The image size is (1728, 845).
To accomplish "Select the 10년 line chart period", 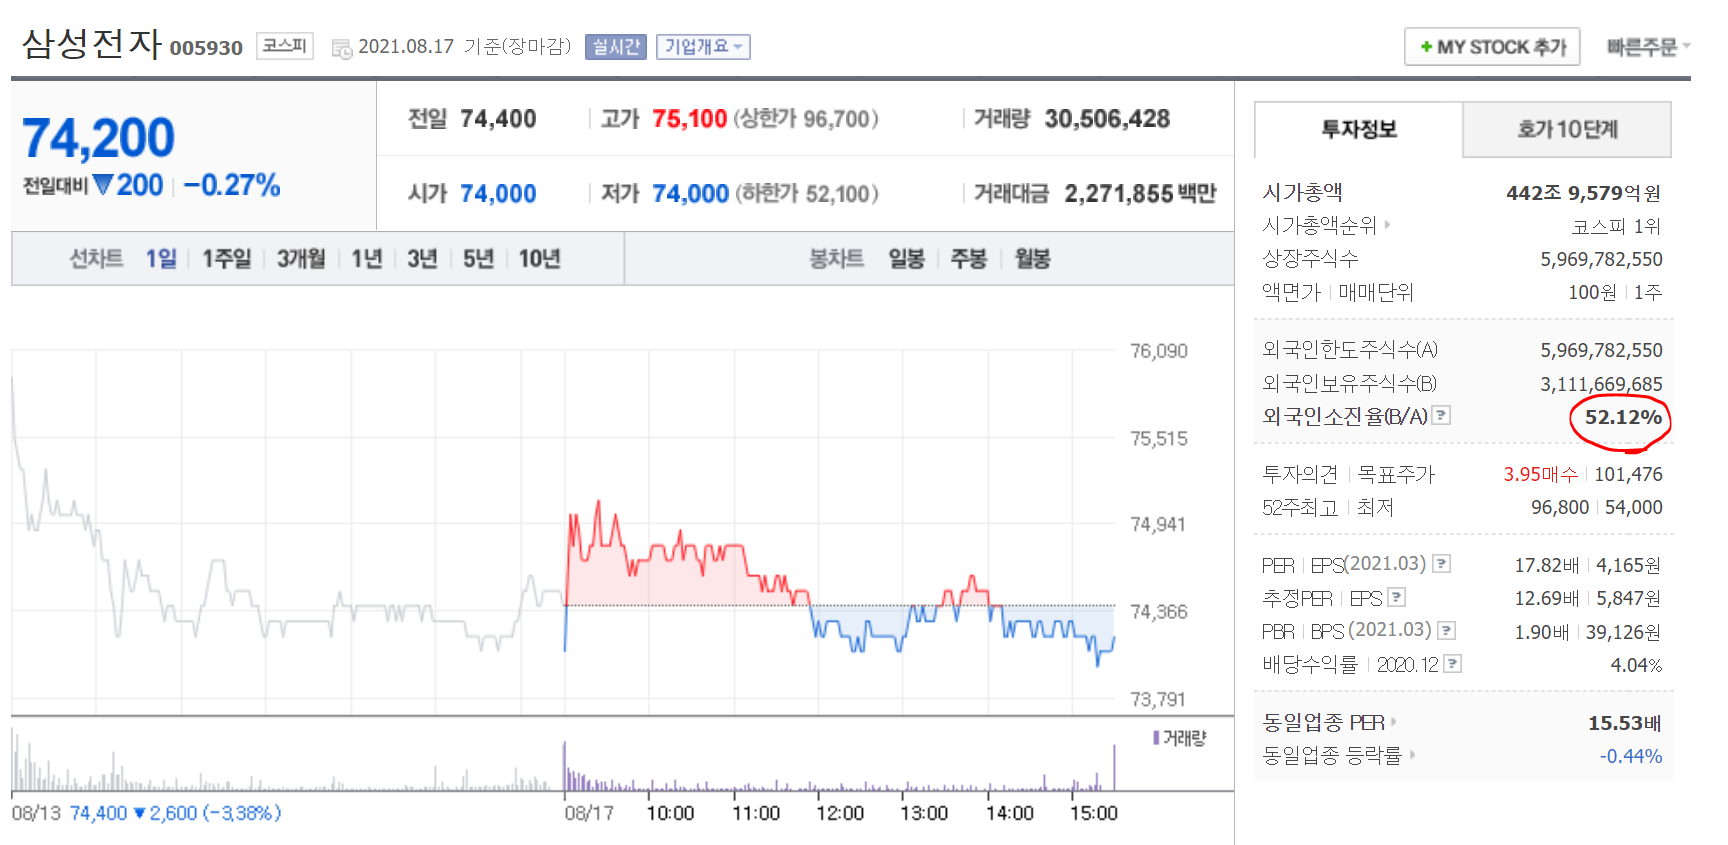I will (x=539, y=259).
